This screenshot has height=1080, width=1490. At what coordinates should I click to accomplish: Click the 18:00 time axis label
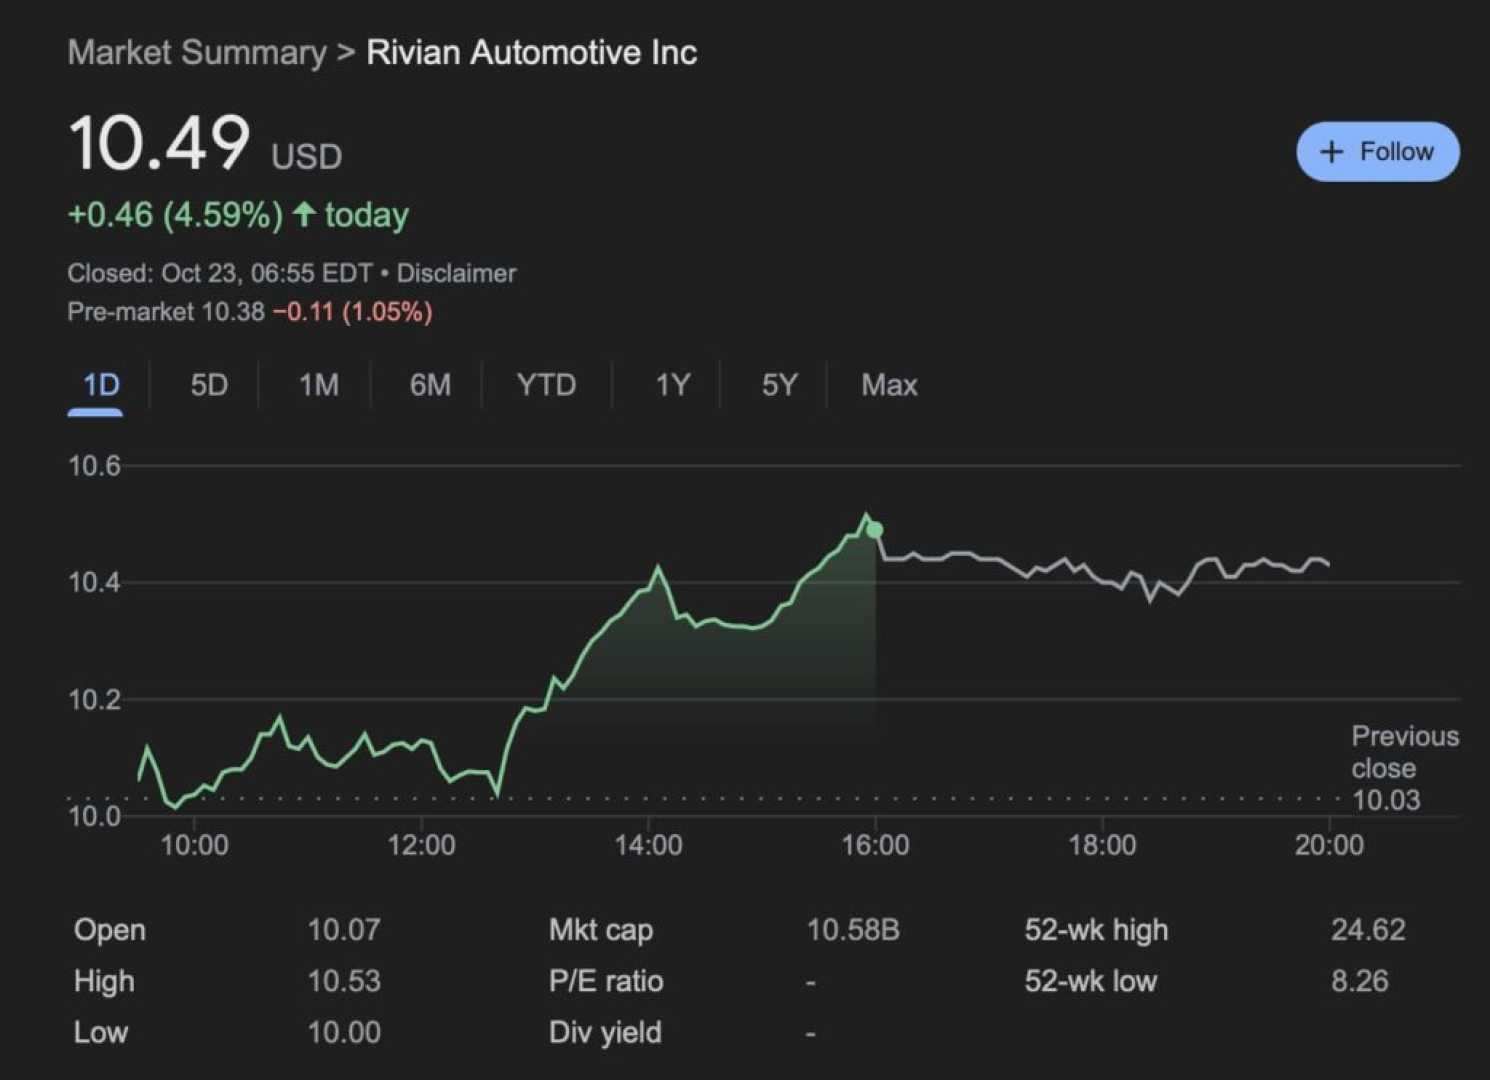pyautogui.click(x=1102, y=845)
